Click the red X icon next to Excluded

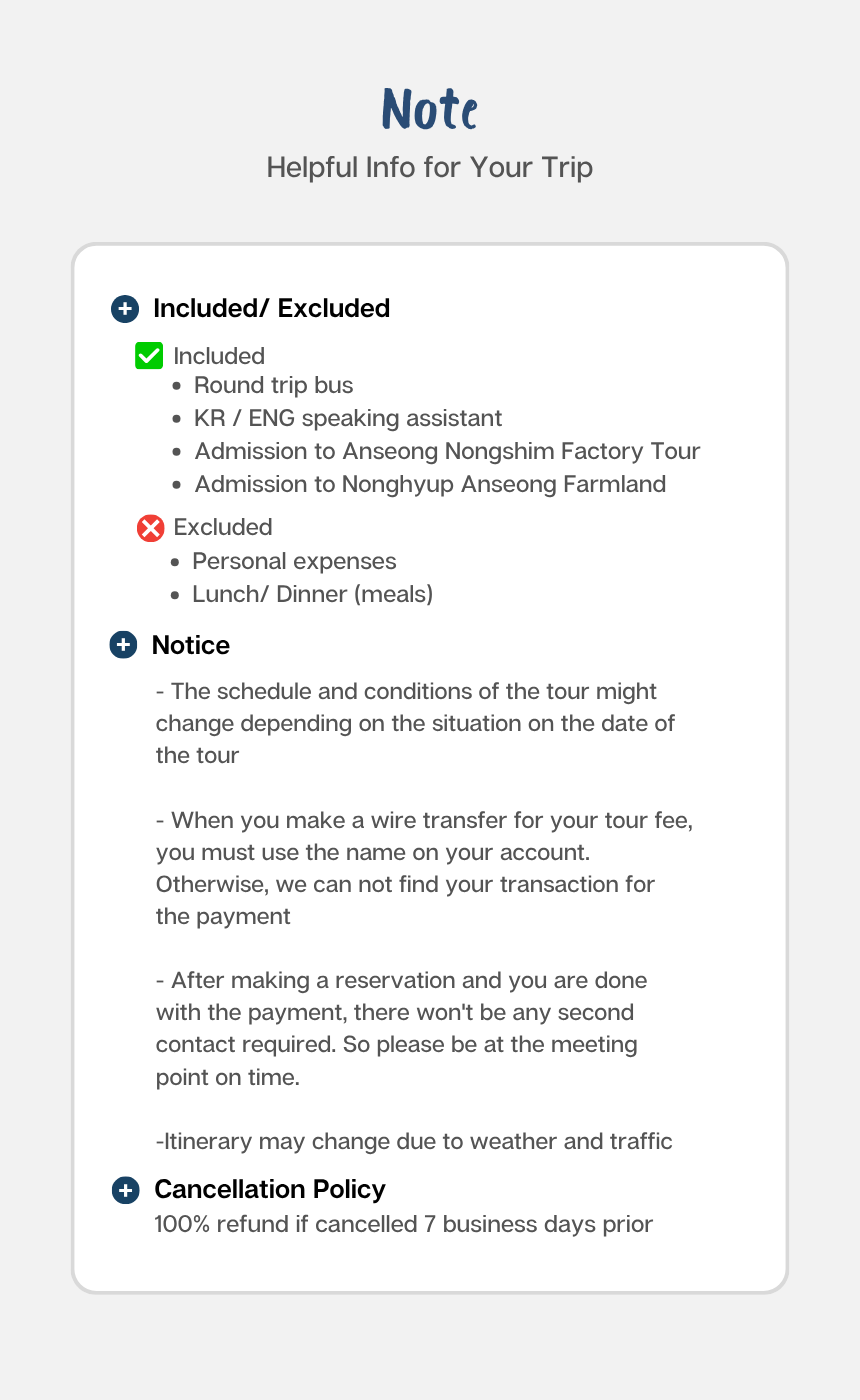point(150,527)
